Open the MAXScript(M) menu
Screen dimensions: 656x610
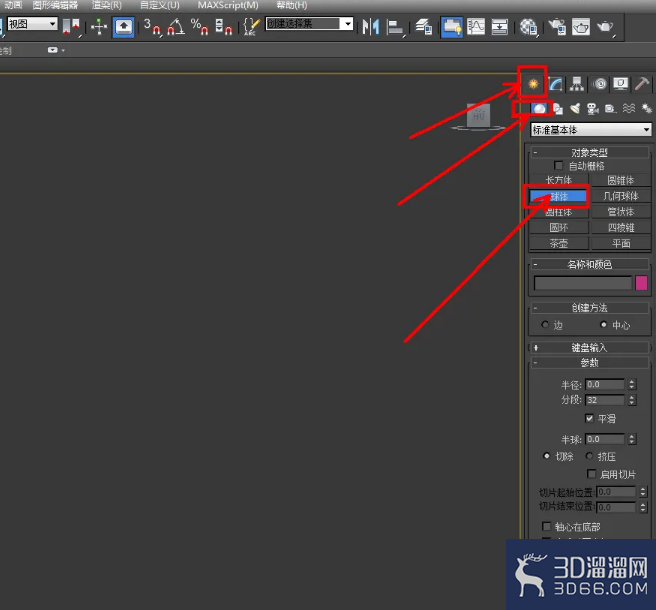pos(228,5)
